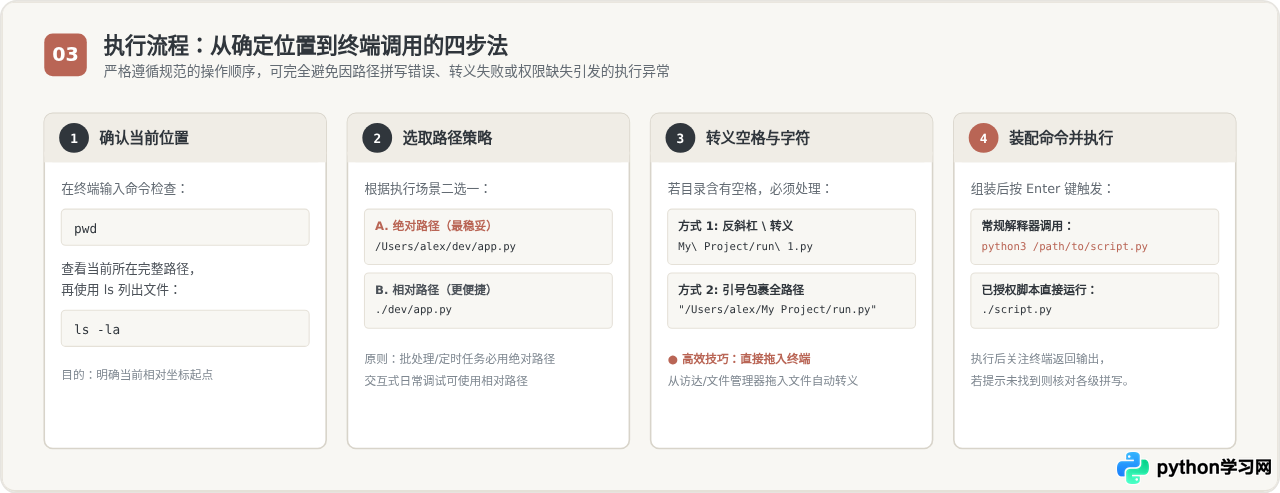Click the text "在终端输入命令检查："
This screenshot has width=1280, height=493.
pos(124,188)
